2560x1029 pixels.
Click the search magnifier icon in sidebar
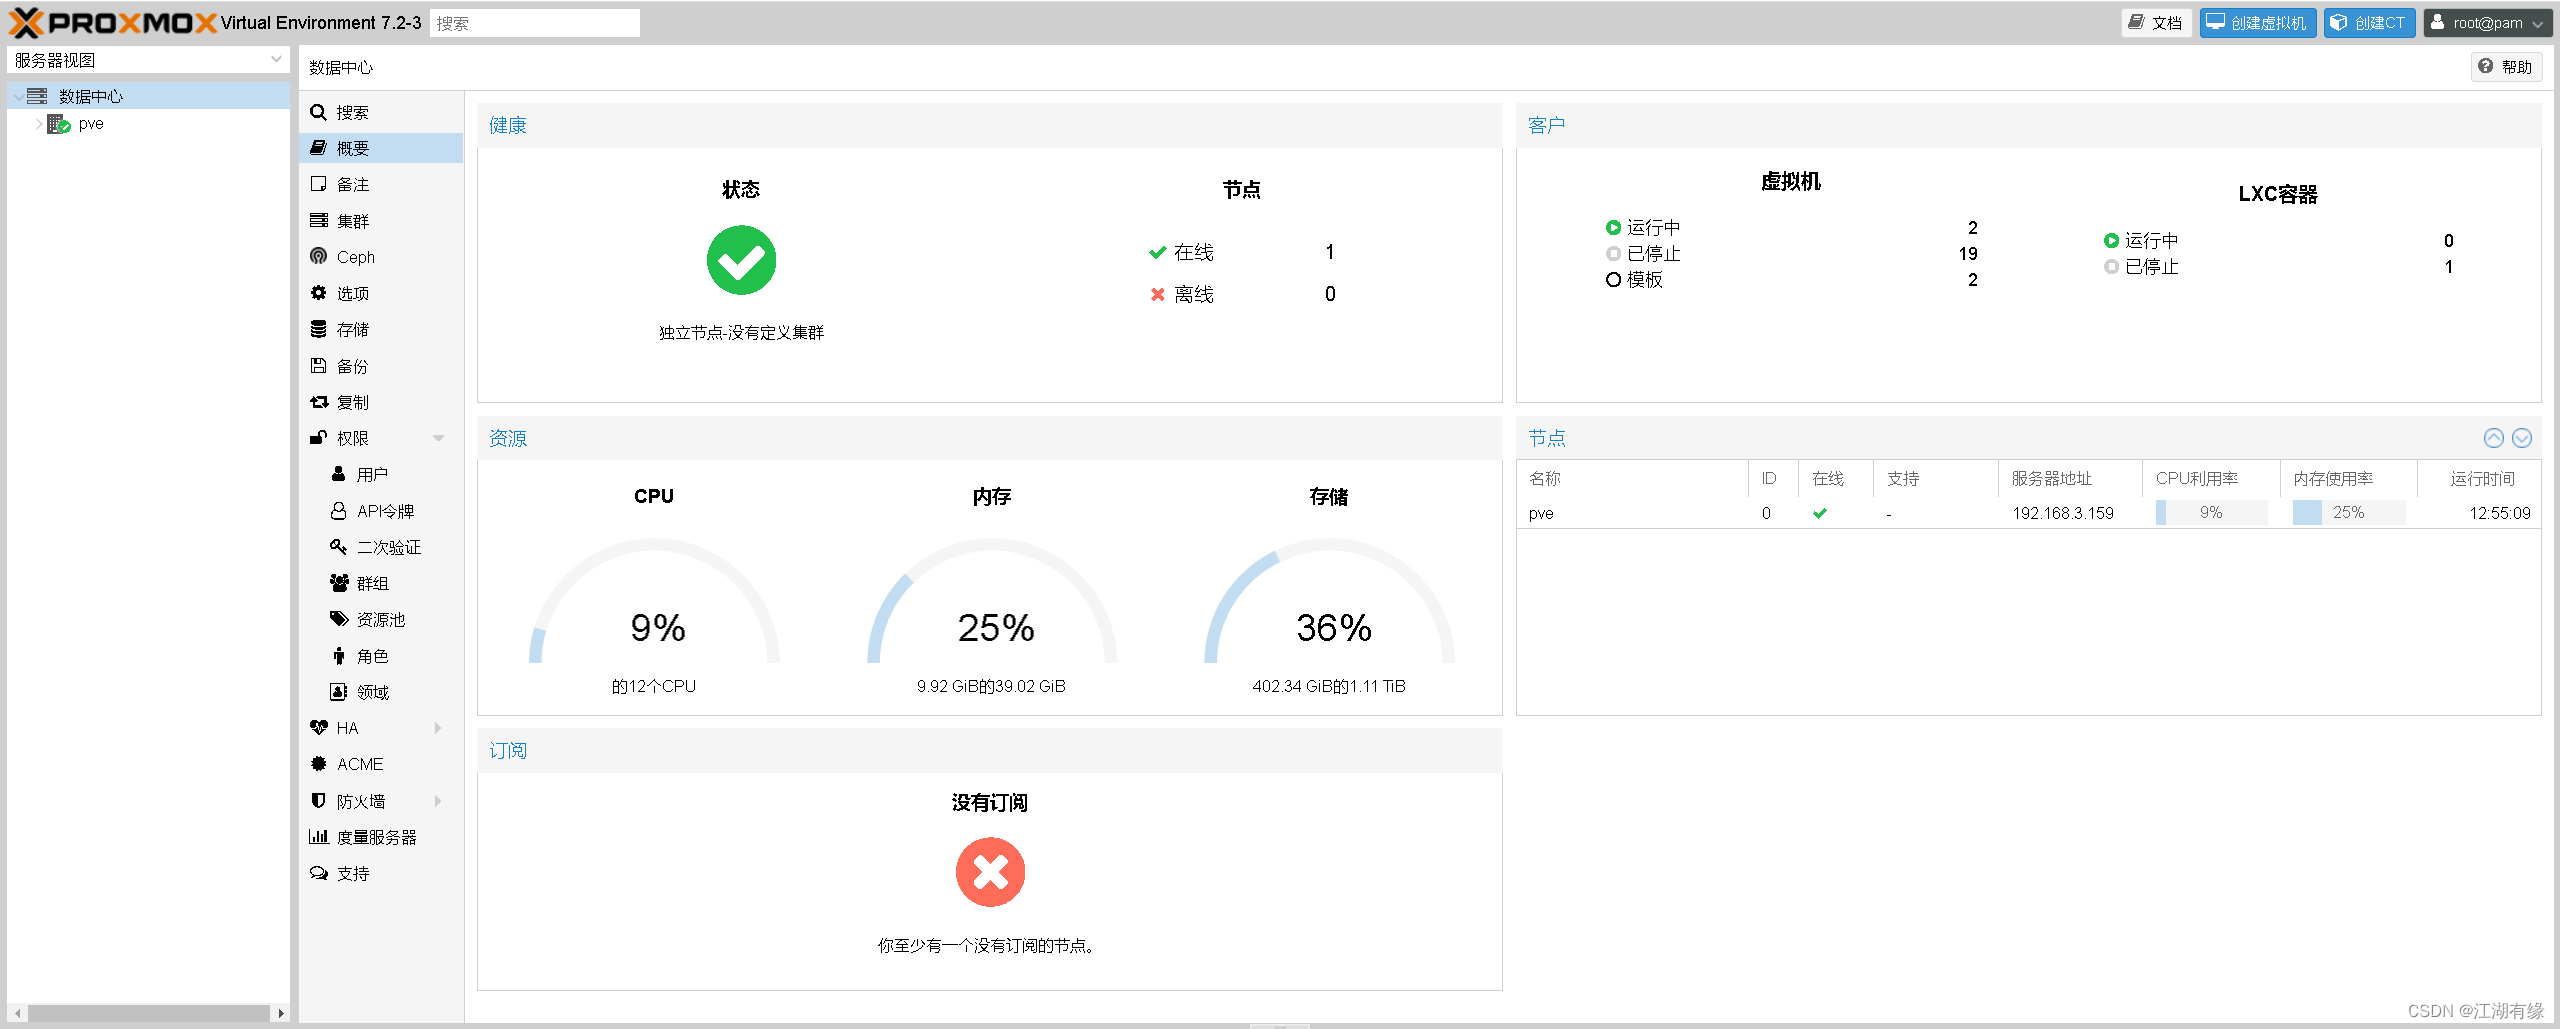(318, 112)
